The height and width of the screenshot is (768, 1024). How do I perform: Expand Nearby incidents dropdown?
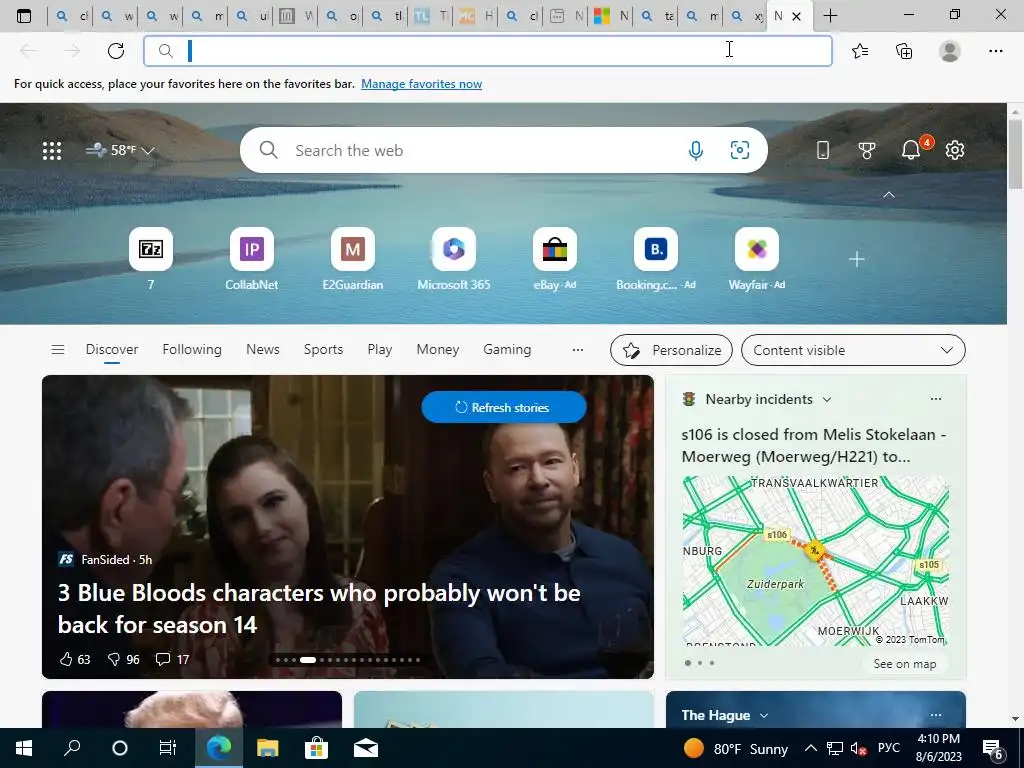[827, 399]
